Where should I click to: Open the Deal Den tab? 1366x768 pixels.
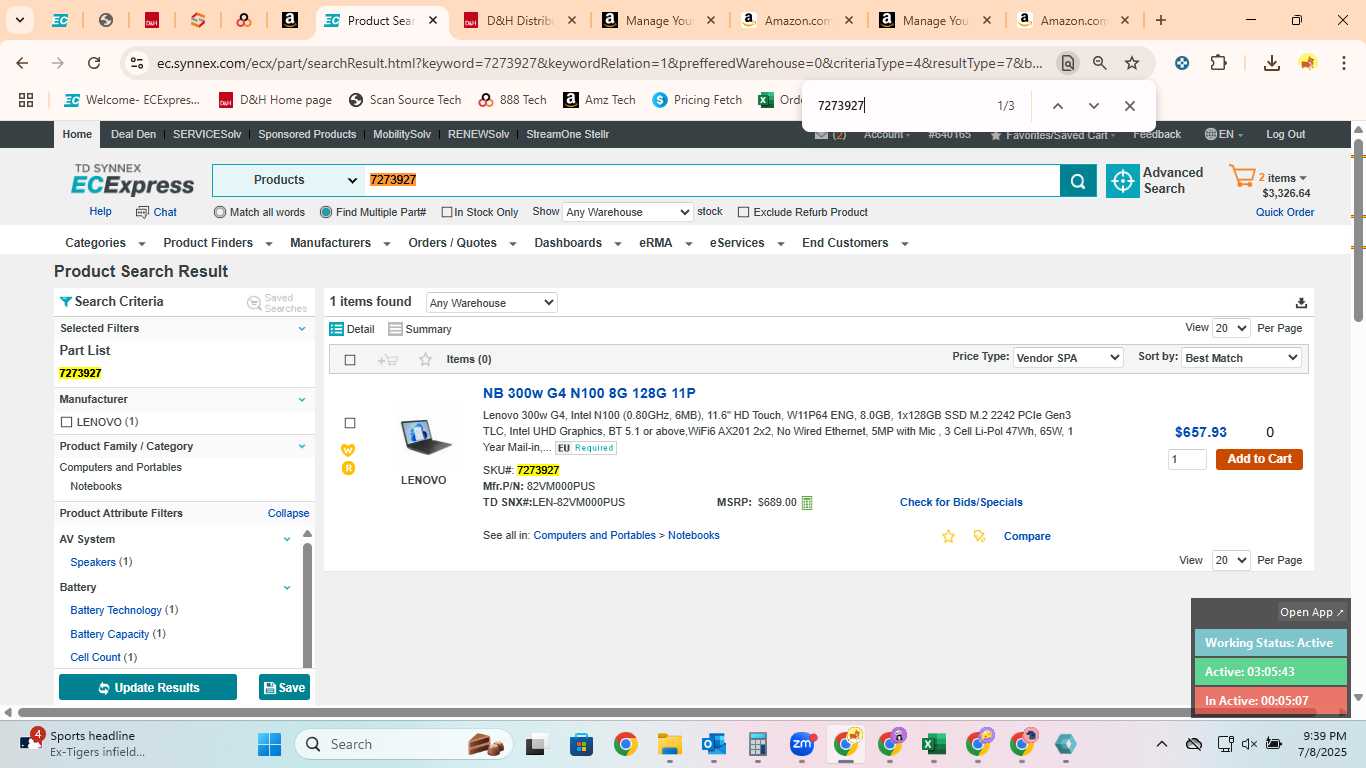(133, 134)
